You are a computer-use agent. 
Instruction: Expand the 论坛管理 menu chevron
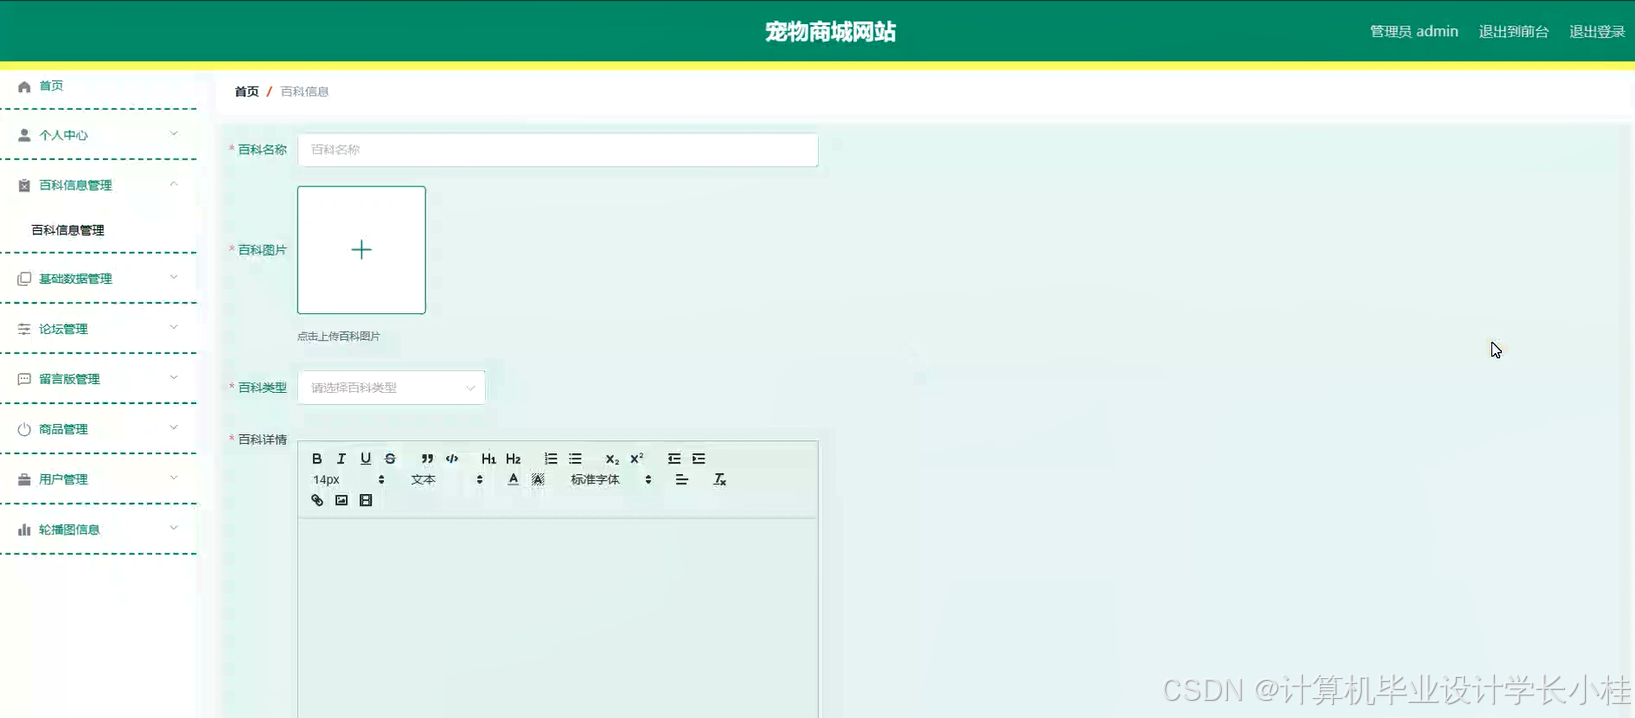(x=174, y=328)
